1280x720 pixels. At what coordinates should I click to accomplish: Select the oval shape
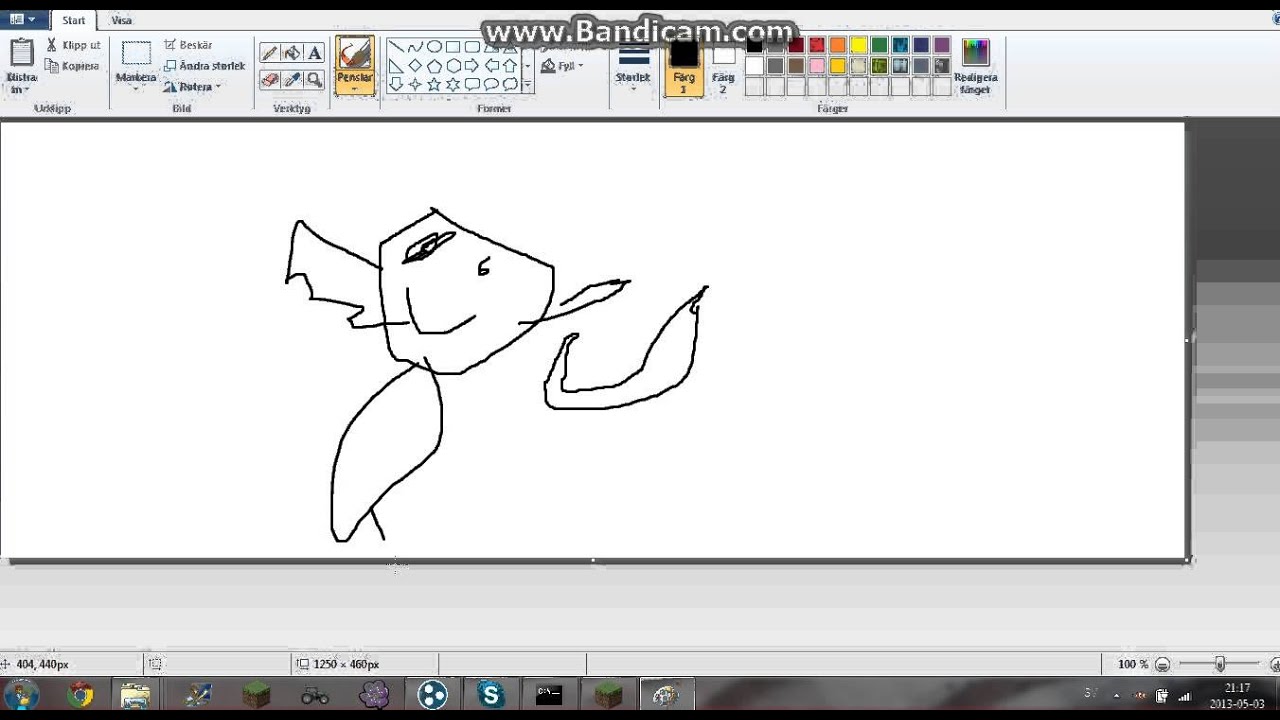pyautogui.click(x=434, y=47)
